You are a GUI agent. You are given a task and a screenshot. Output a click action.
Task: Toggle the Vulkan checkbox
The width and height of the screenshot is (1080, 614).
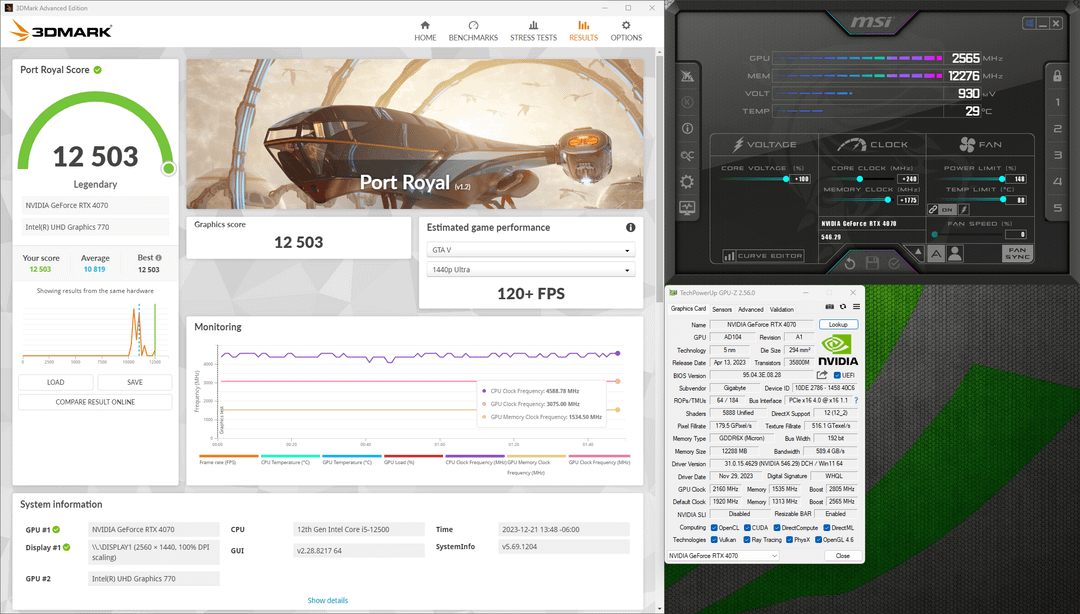714,540
